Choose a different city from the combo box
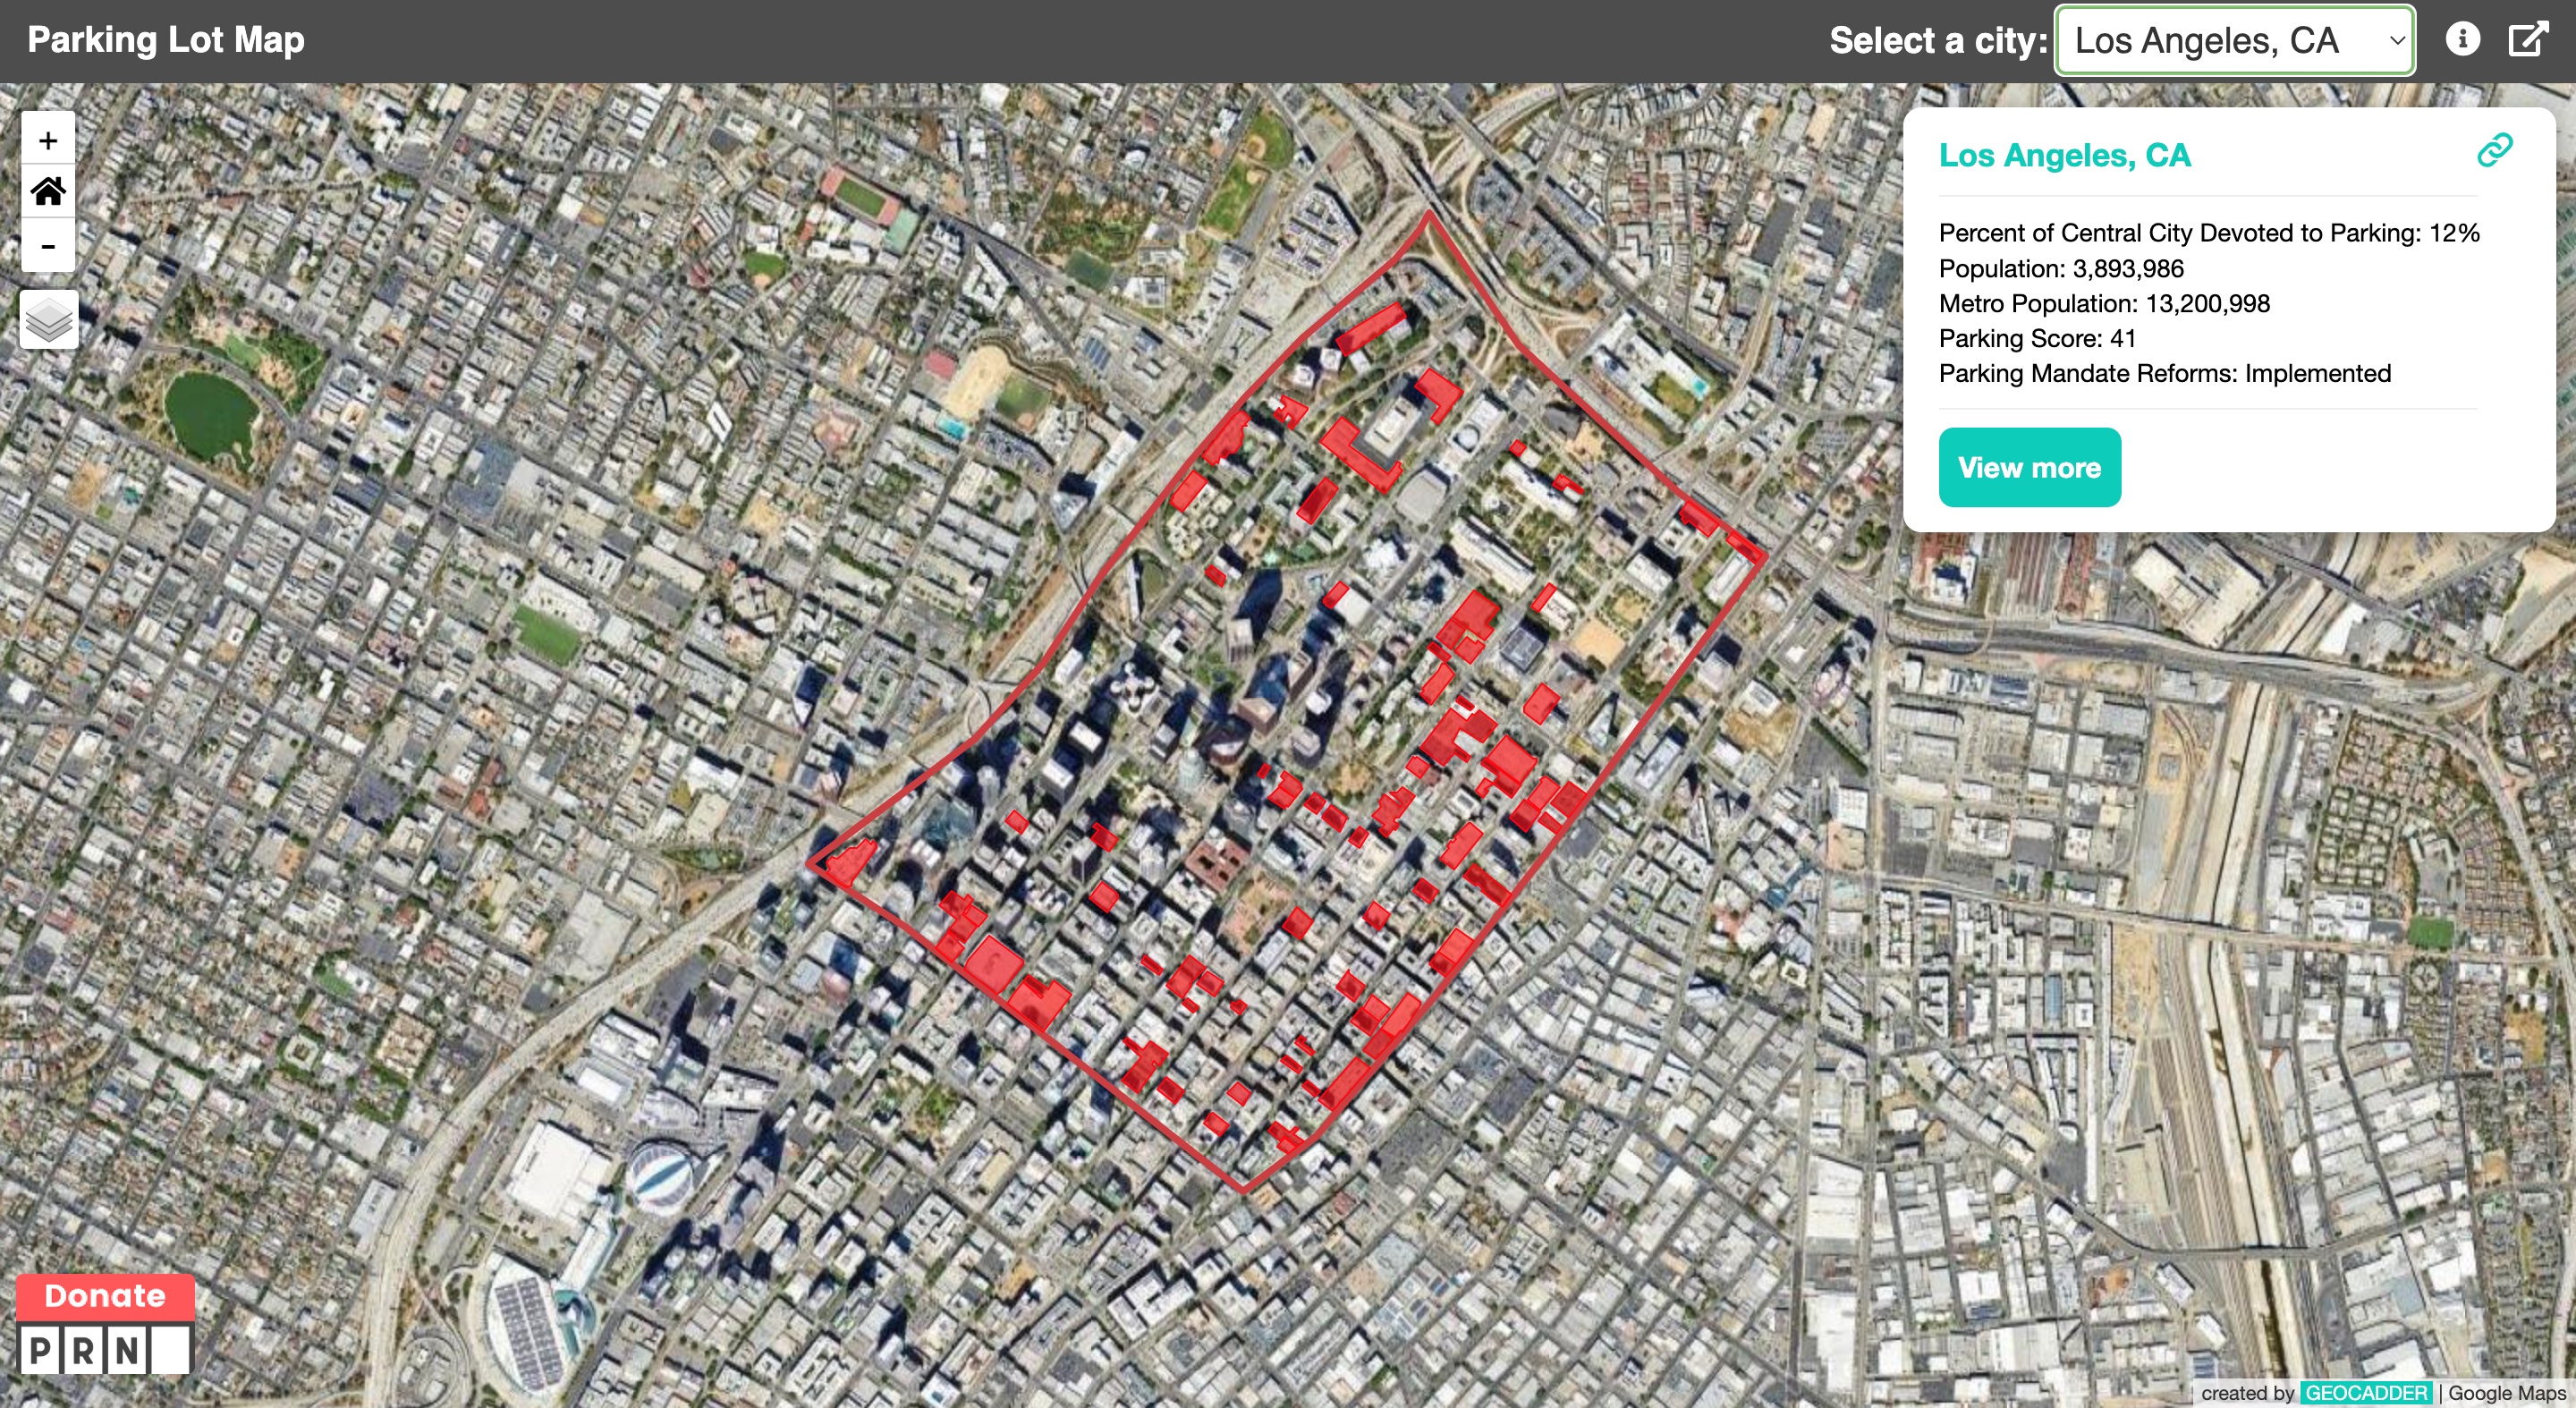 2236,40
